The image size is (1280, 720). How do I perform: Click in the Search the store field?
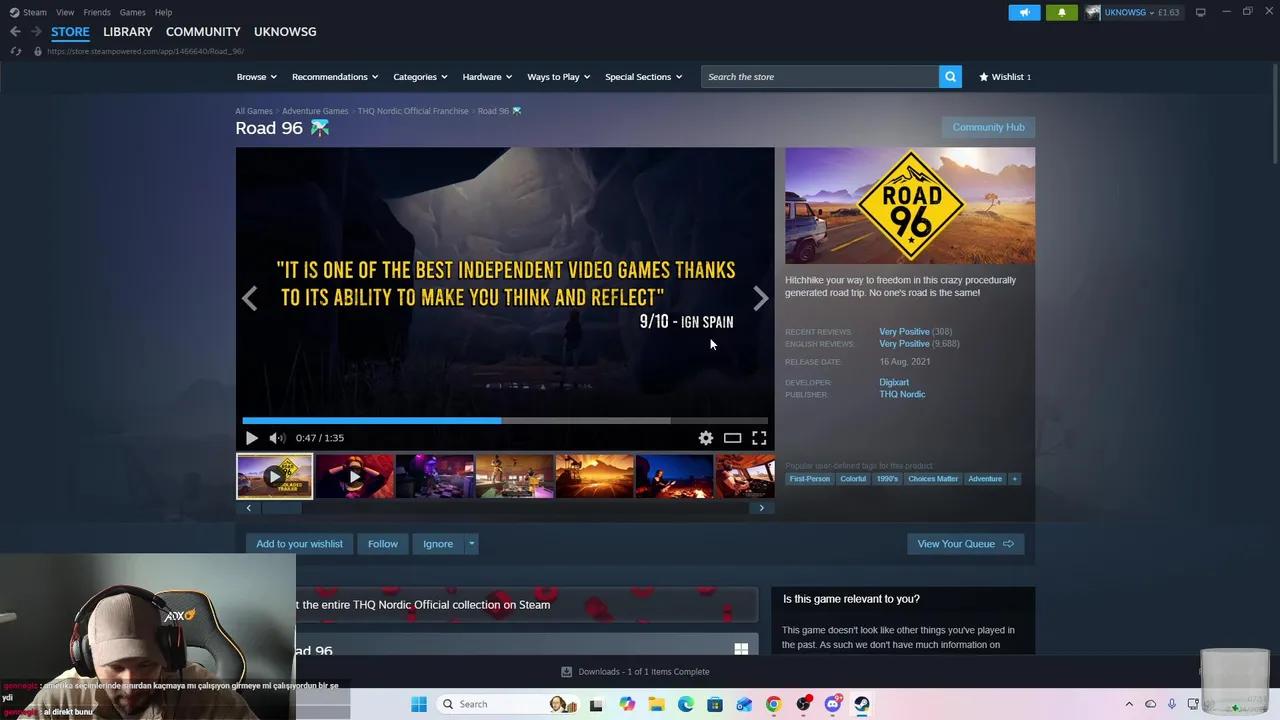[x=820, y=77]
